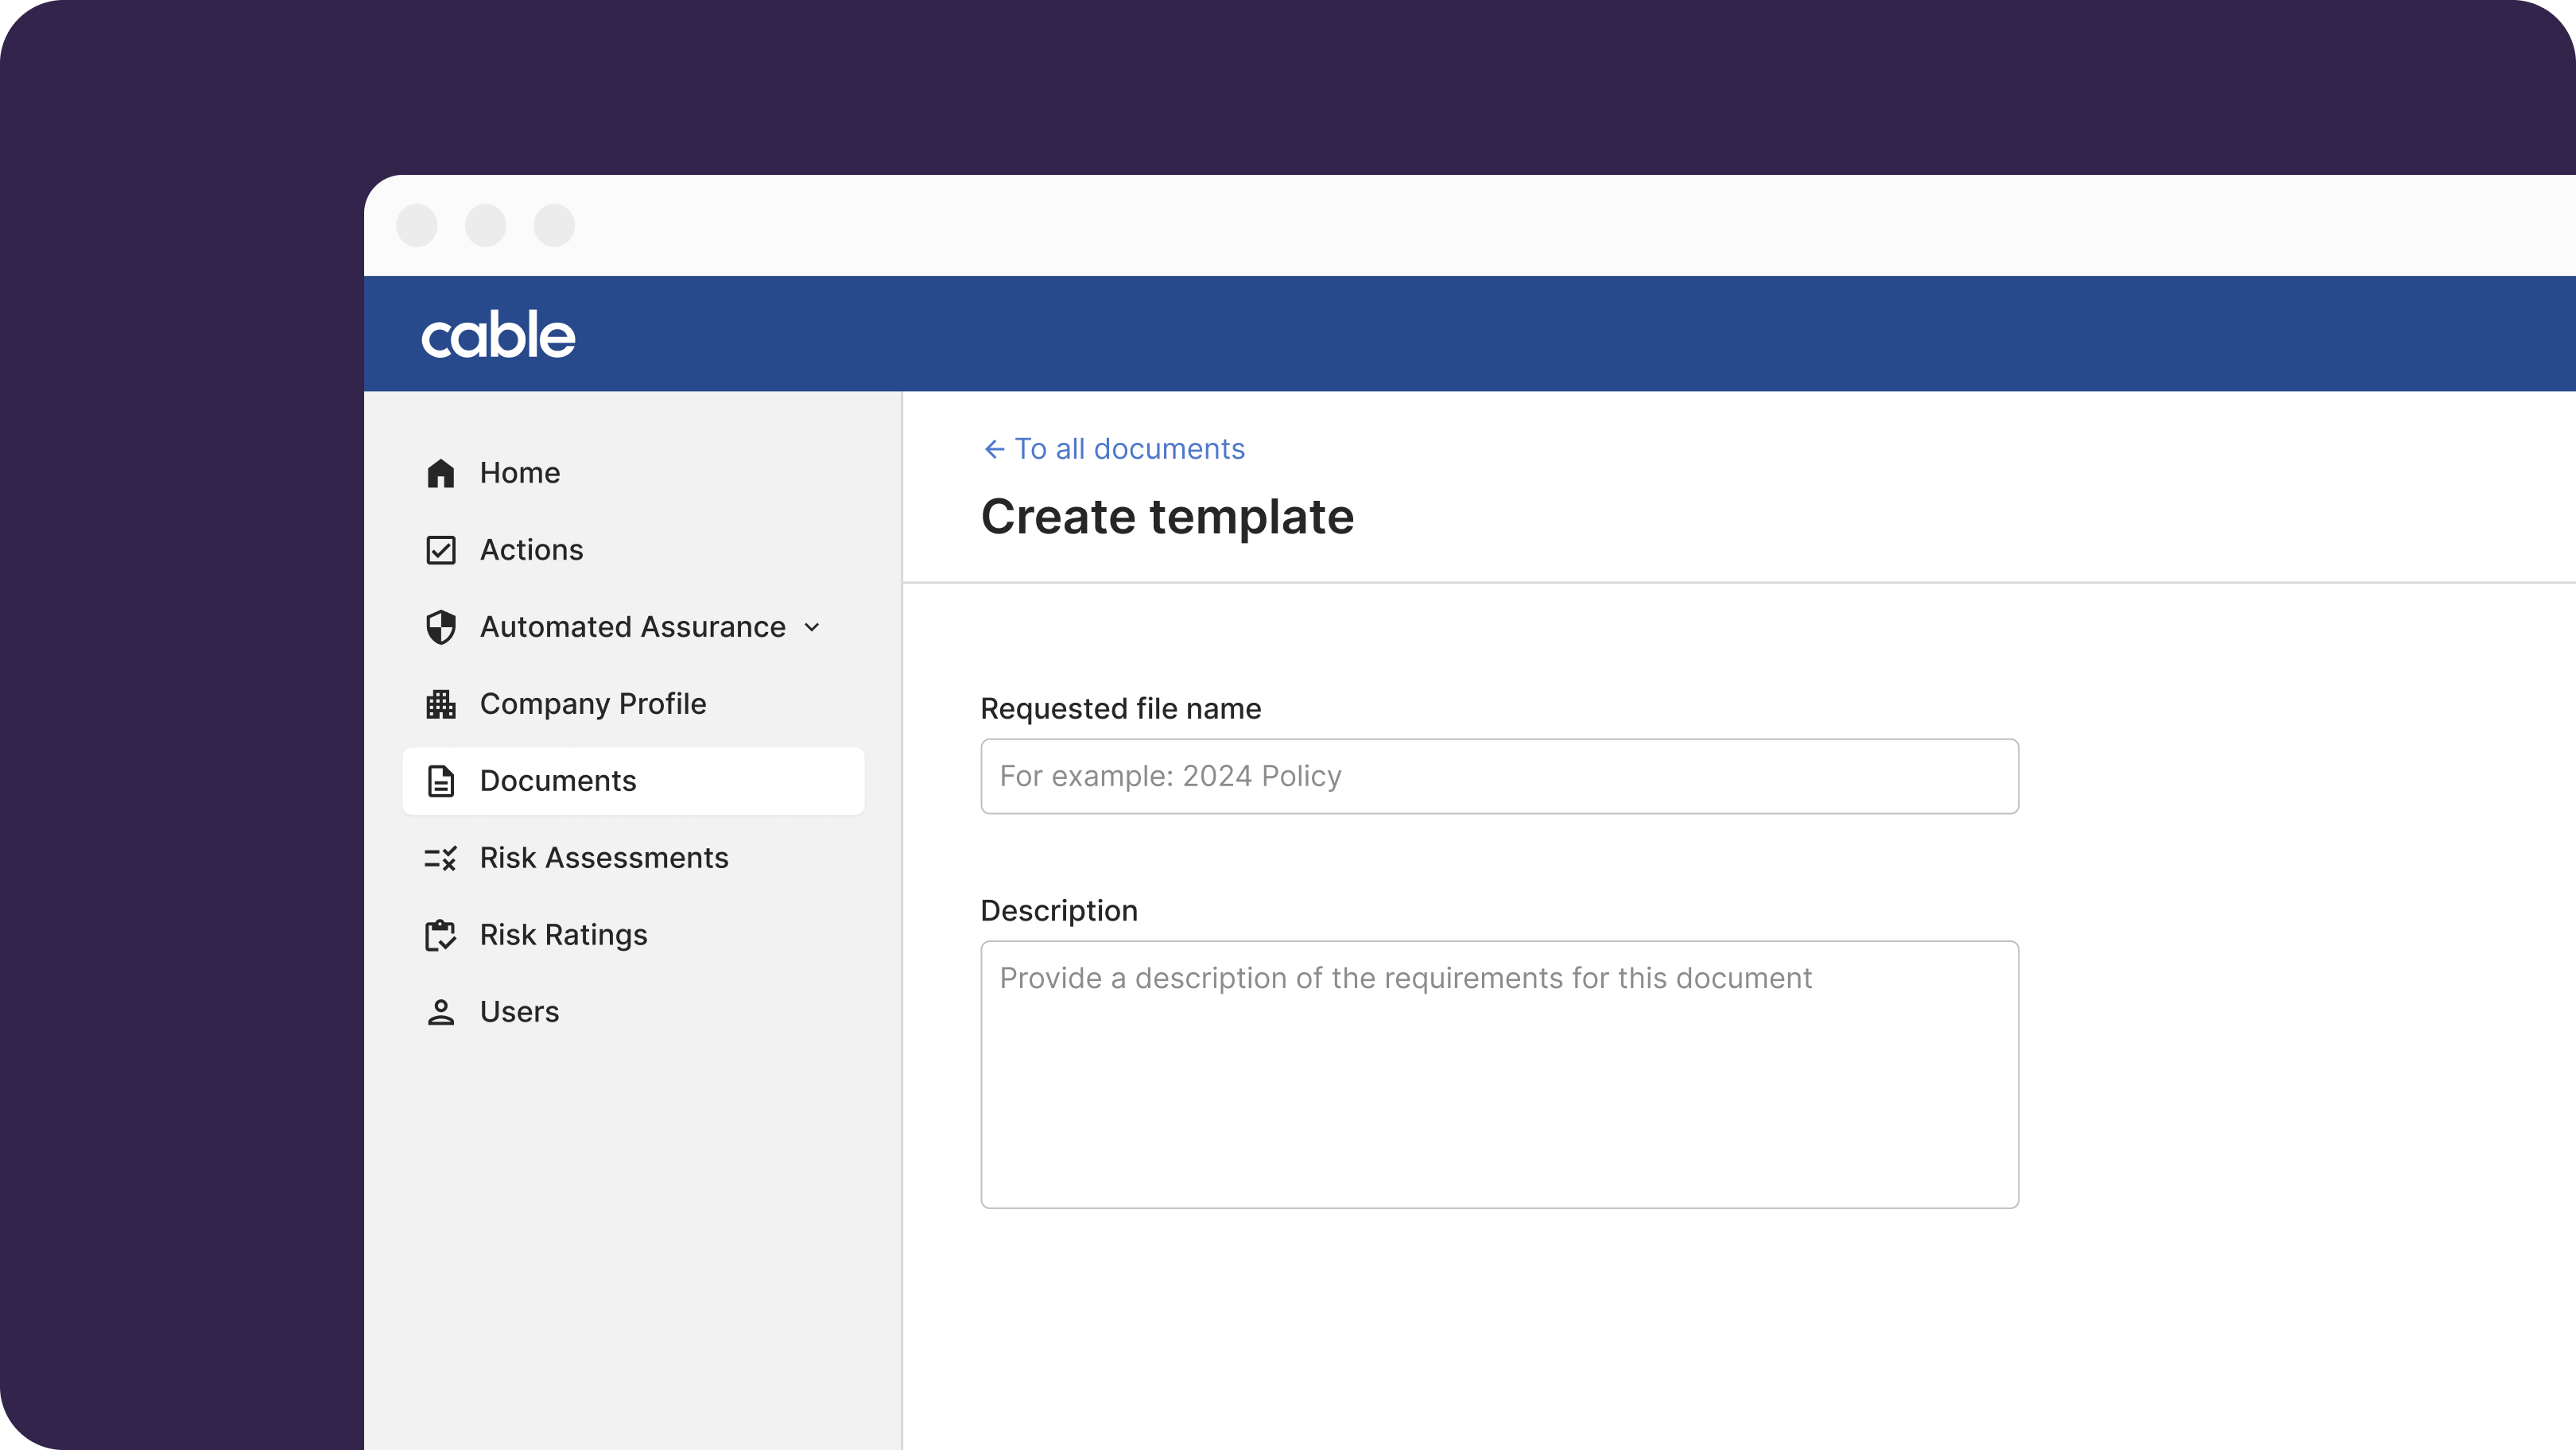The height and width of the screenshot is (1450, 2576).
Task: Click the Risk Ratings clipboard icon
Action: point(440,935)
